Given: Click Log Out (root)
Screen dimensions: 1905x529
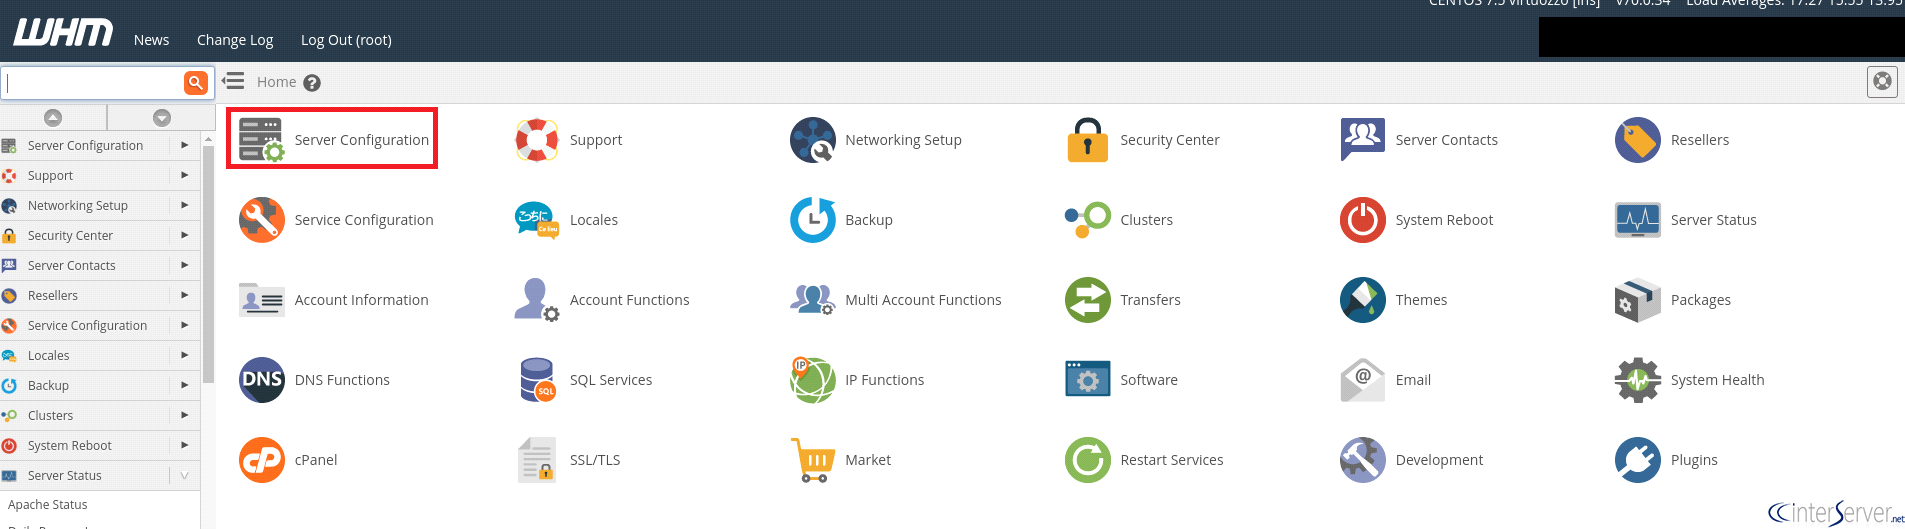Looking at the screenshot, I should 346,40.
